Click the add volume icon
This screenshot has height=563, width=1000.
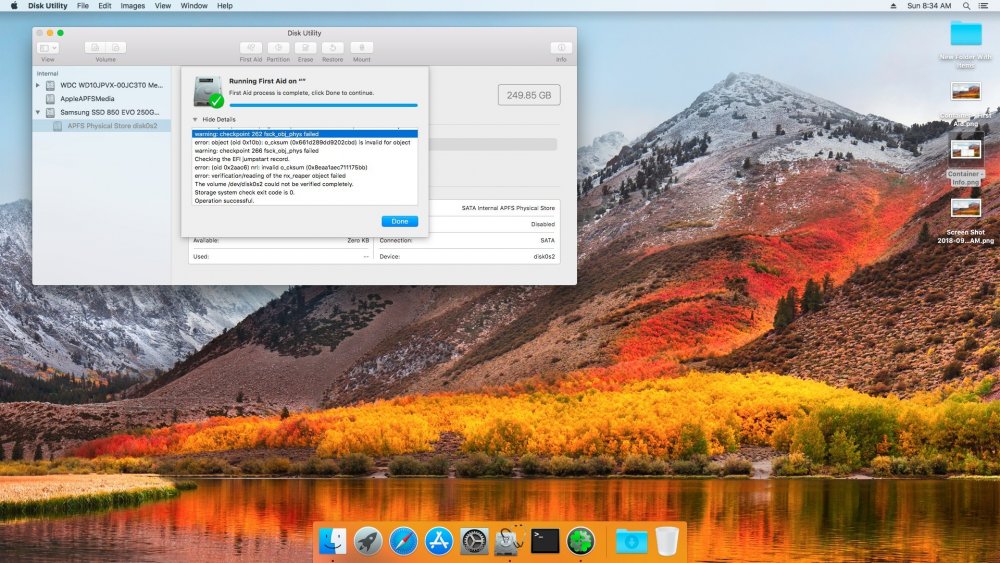95,48
